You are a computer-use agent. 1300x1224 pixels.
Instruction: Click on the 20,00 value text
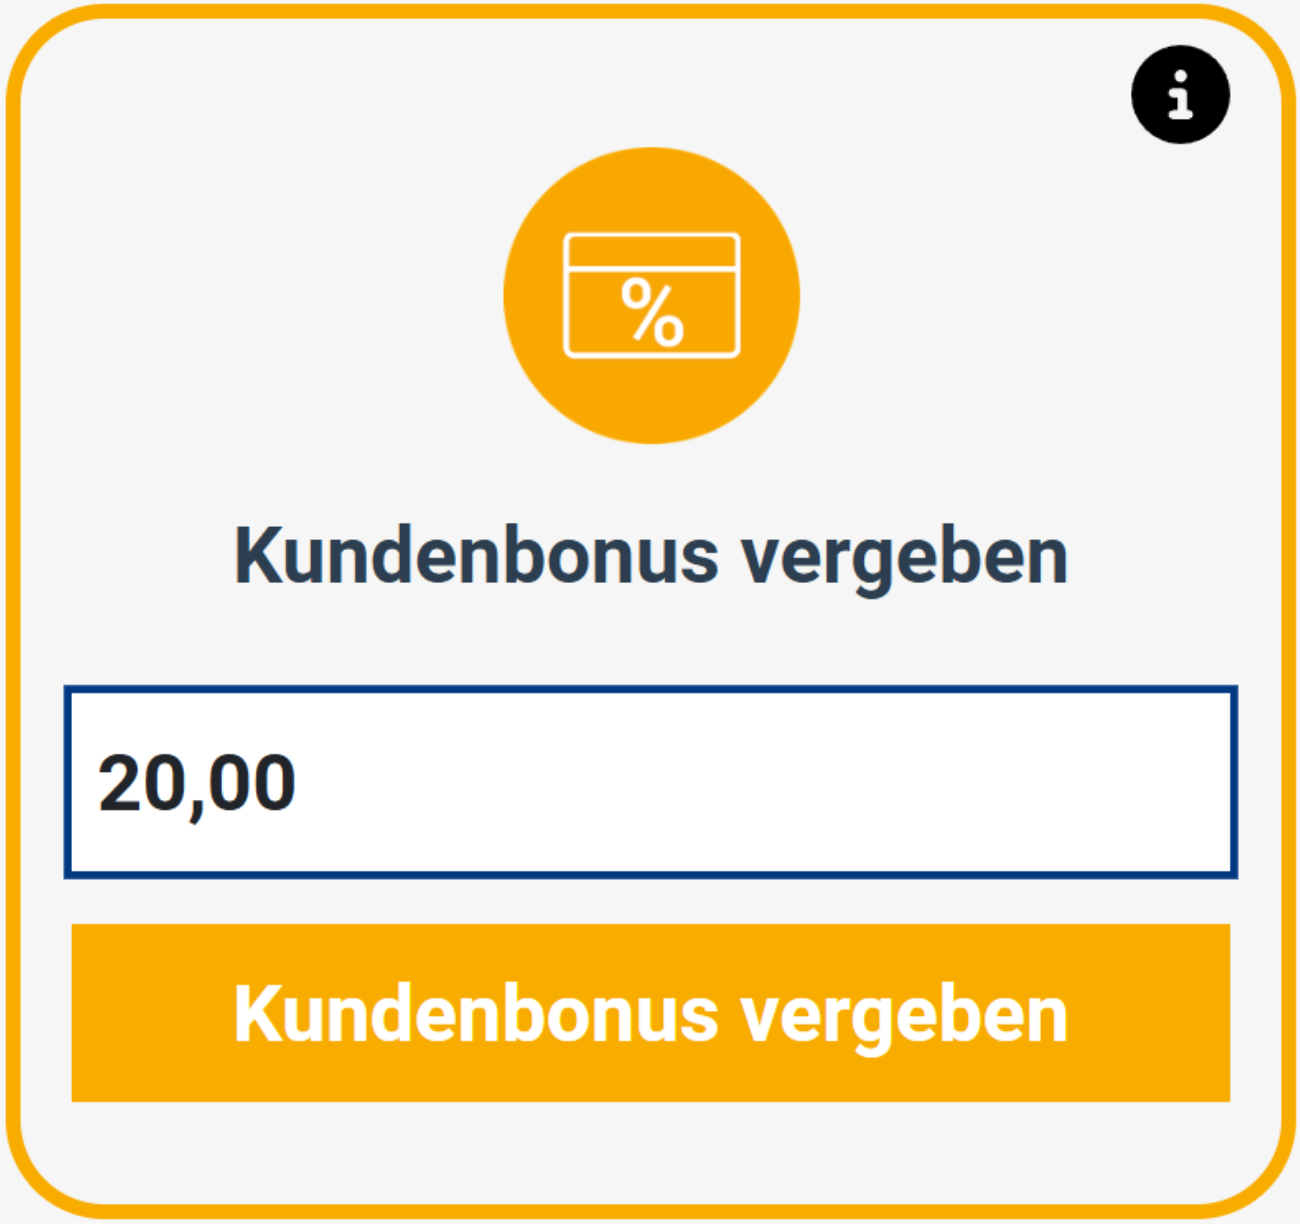click(x=197, y=783)
